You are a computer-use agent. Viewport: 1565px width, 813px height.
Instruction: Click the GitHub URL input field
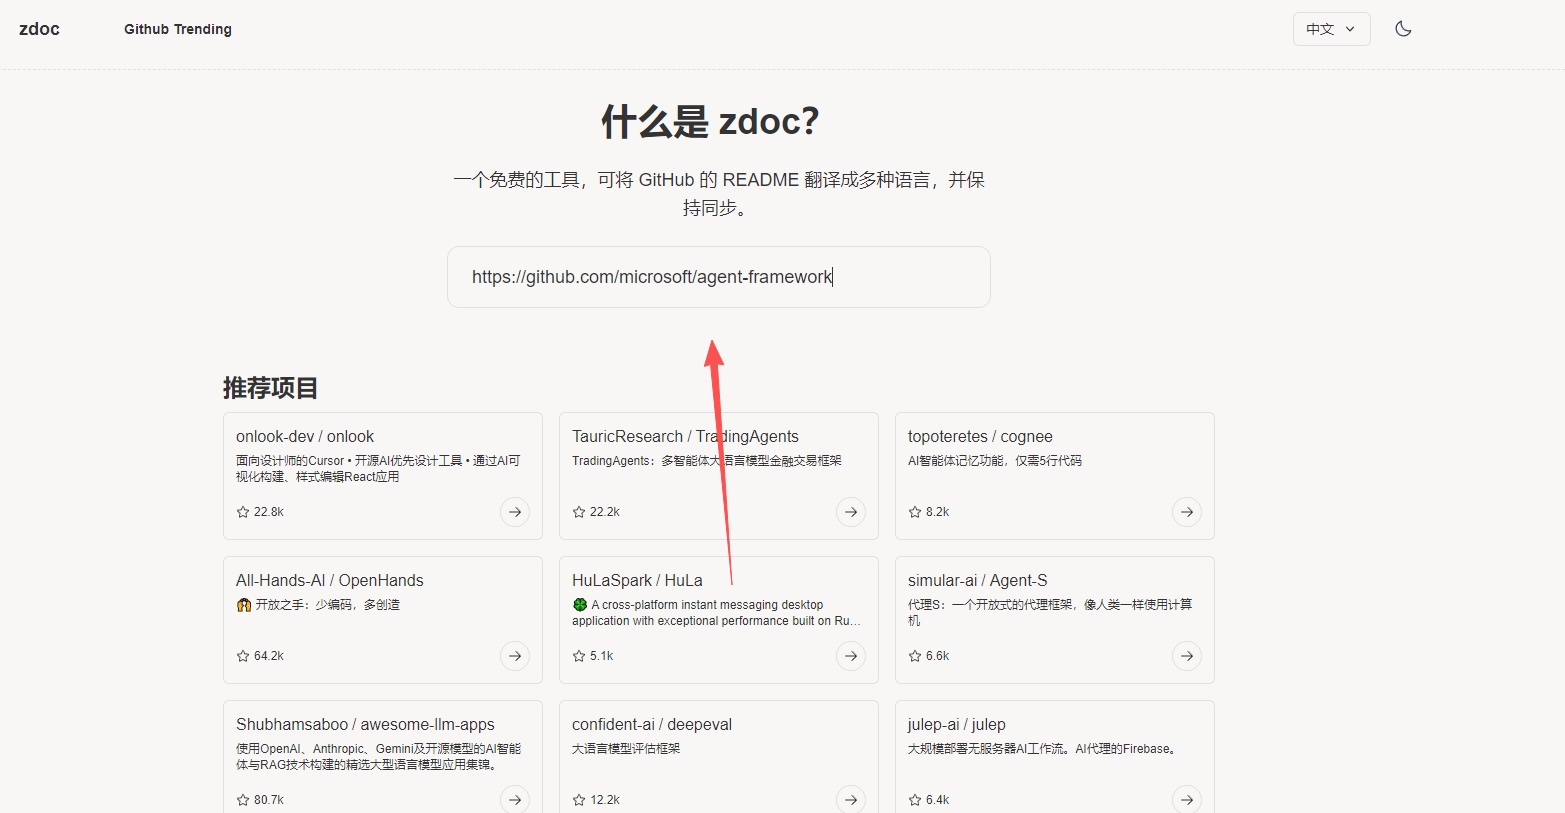[718, 277]
